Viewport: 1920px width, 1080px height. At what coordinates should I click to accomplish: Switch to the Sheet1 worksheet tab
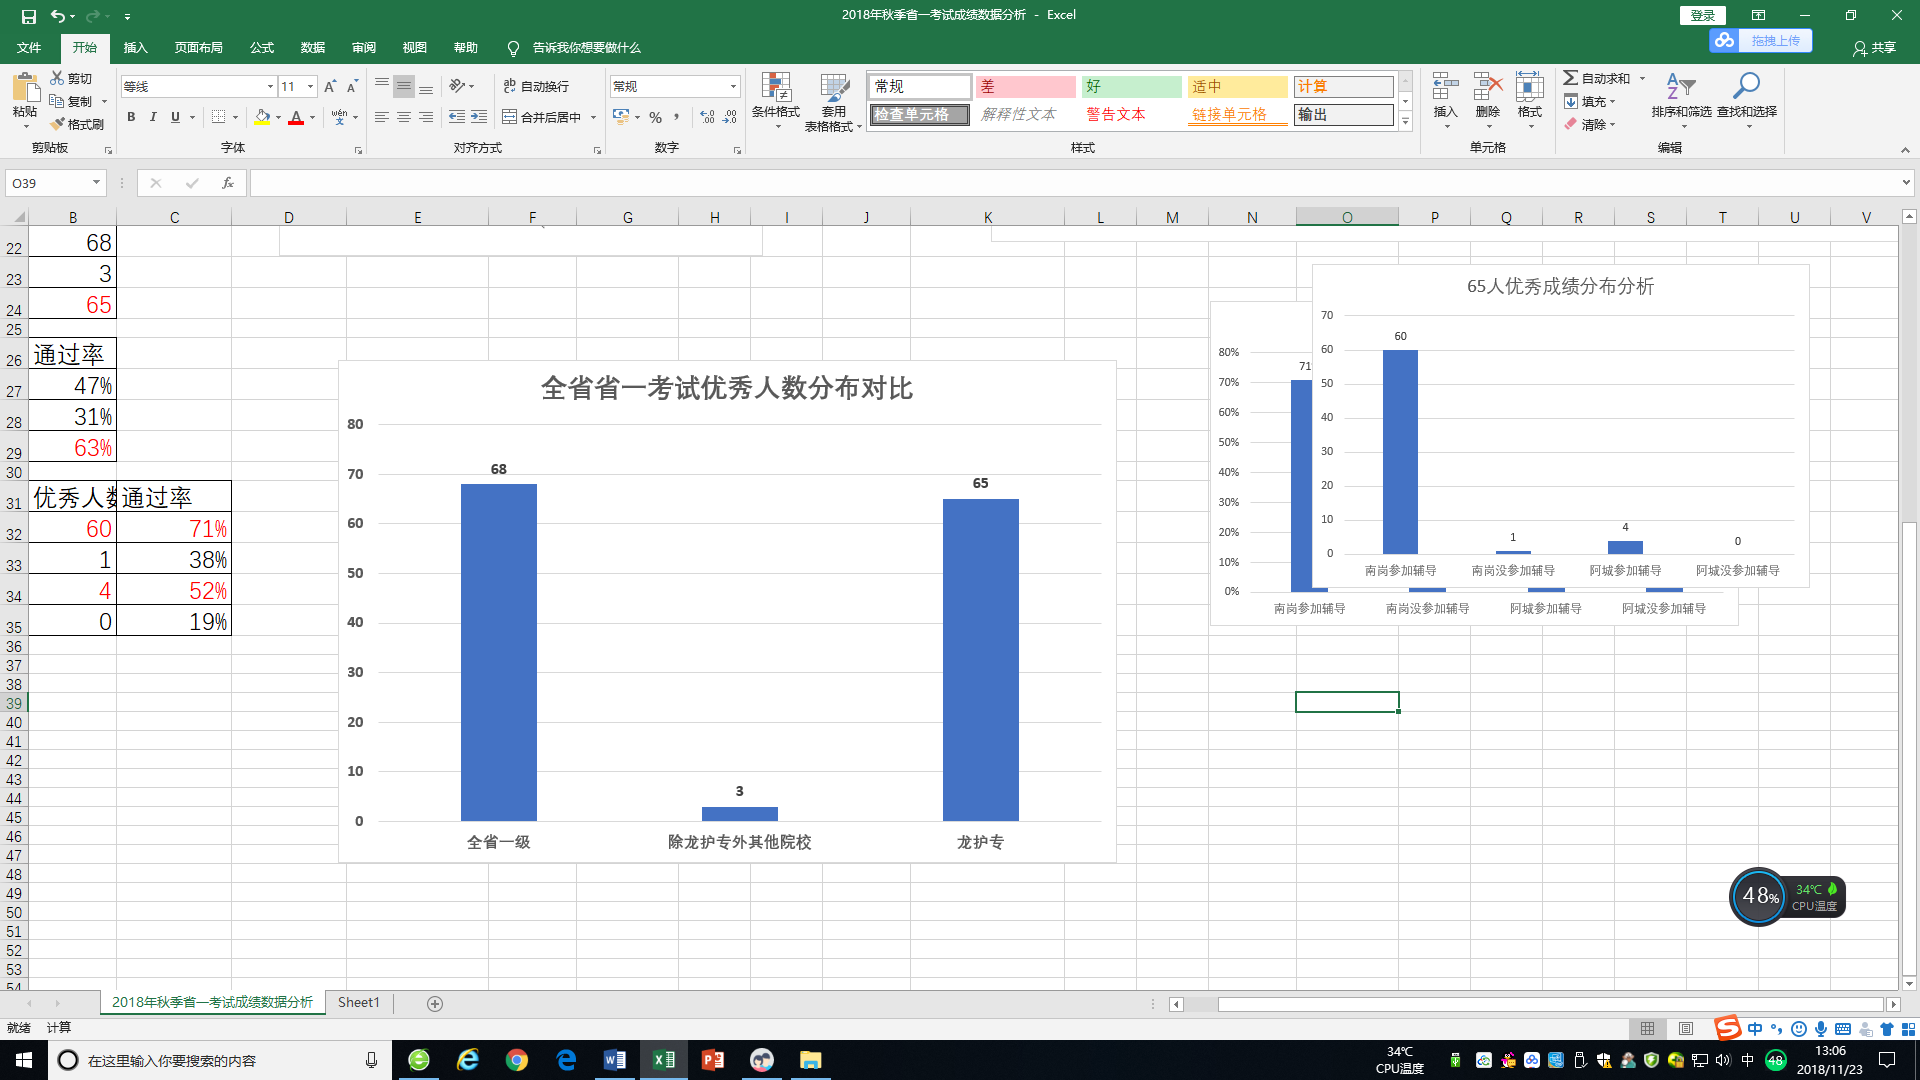[358, 1002]
